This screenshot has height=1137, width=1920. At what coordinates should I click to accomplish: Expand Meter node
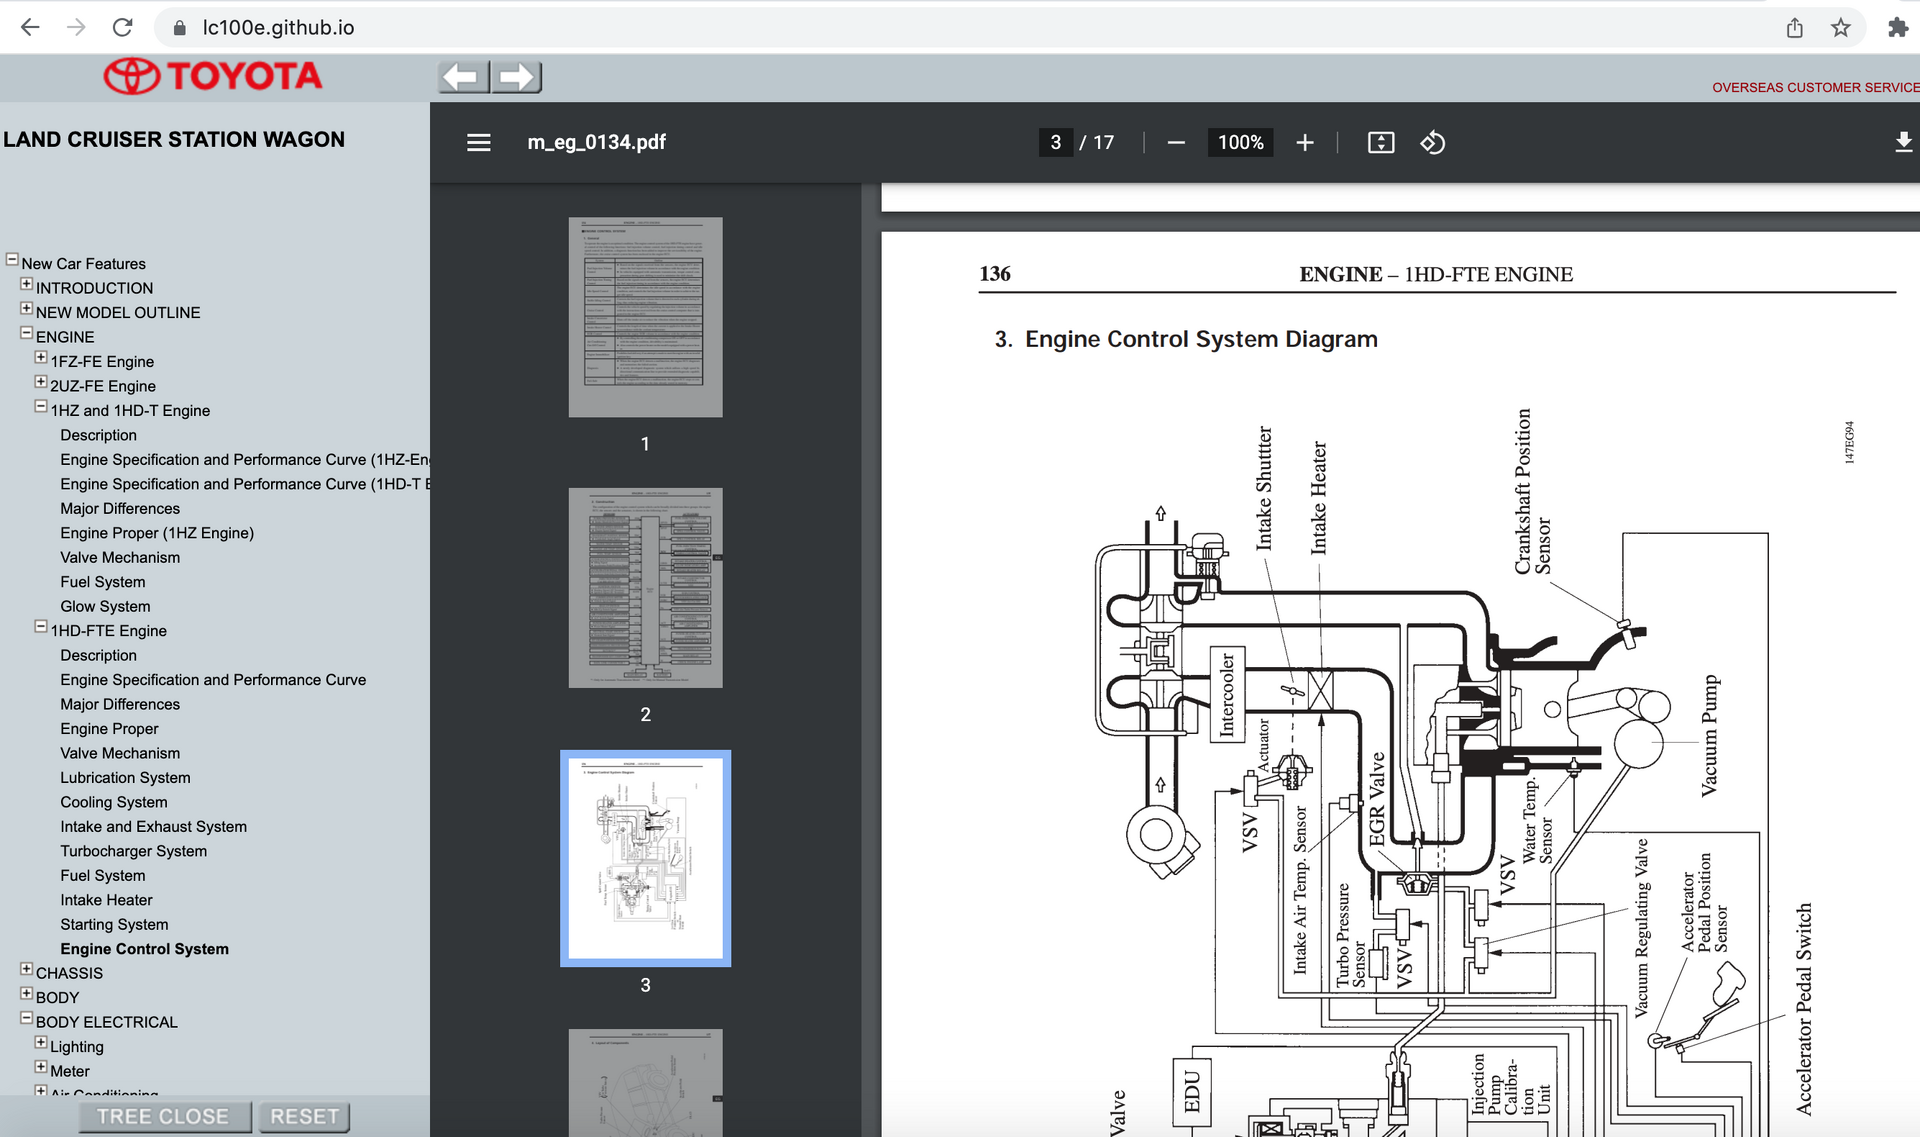click(x=41, y=1067)
